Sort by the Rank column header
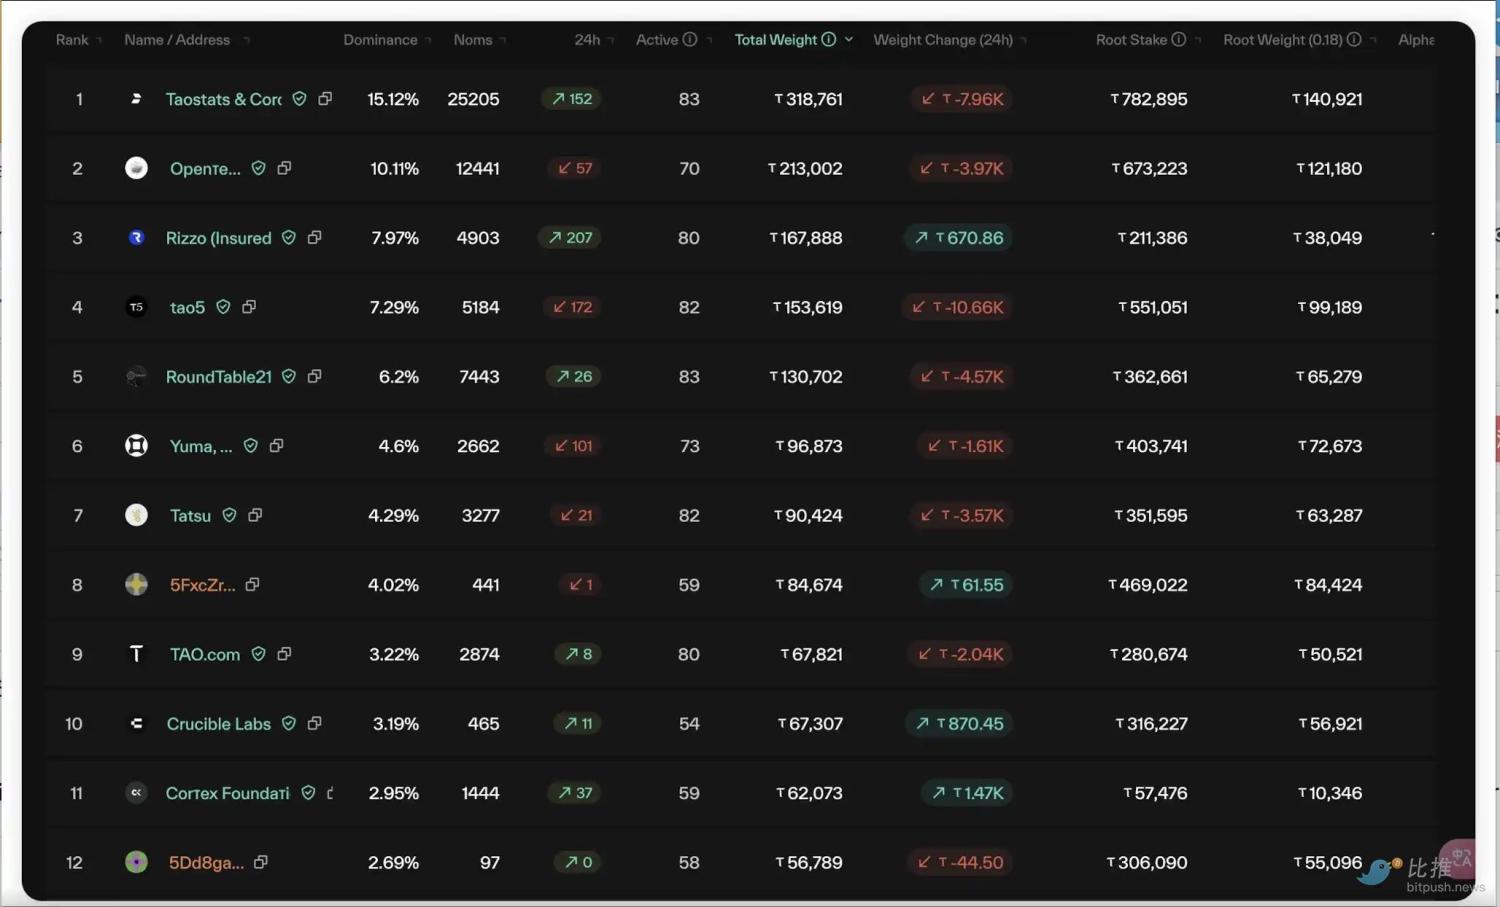Screen dimensions: 1500x907 (72, 40)
